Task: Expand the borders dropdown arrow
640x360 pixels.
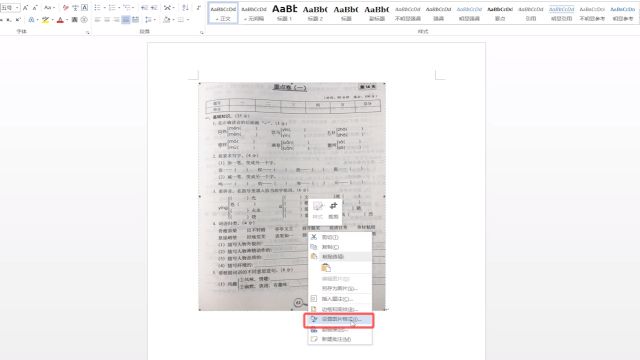Action: (187, 20)
